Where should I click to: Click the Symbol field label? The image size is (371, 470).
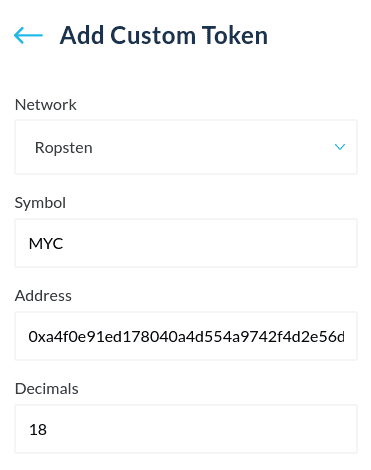[x=40, y=203]
